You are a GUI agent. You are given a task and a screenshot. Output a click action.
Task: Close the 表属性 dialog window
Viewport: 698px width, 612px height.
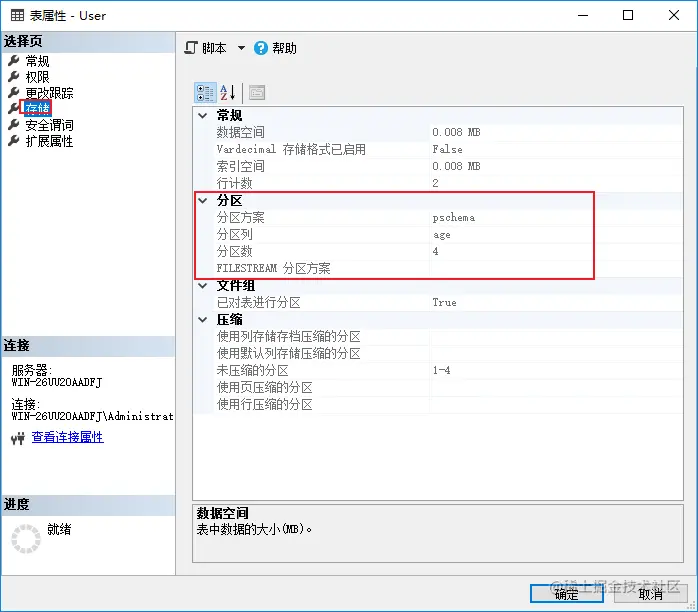tap(674, 16)
